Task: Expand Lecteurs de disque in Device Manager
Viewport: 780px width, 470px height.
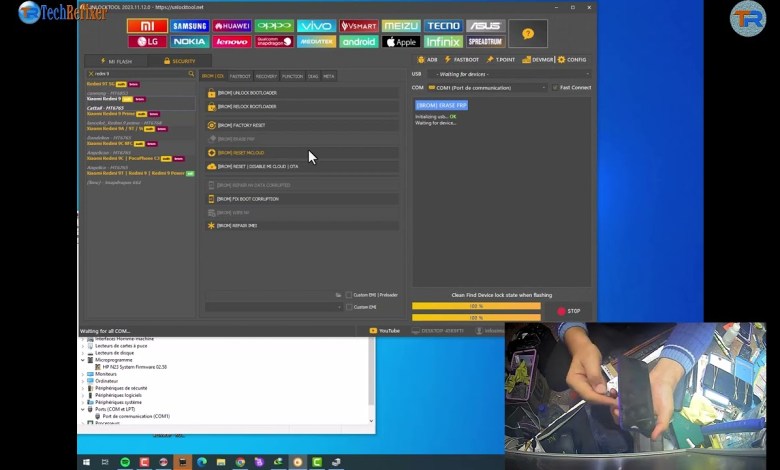Action: 83,353
